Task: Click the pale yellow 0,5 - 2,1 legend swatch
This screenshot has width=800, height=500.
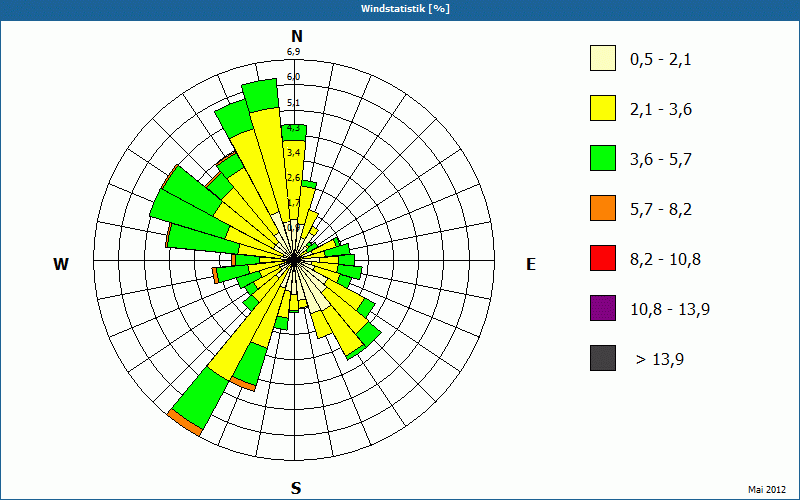Action: click(x=603, y=58)
